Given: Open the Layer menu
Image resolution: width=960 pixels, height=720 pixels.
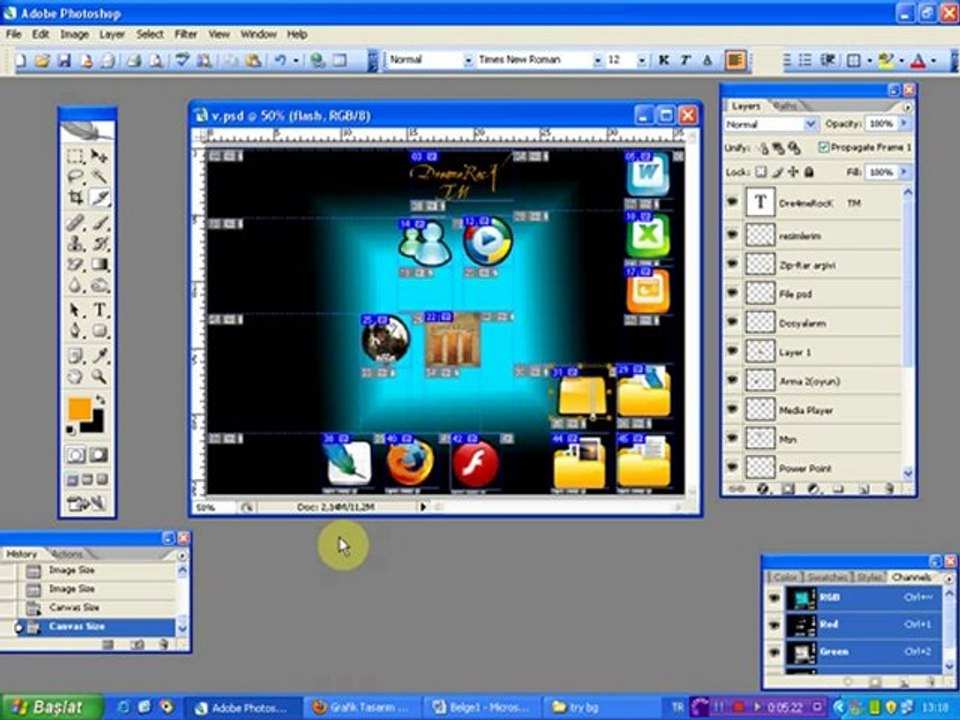Looking at the screenshot, I should (x=112, y=34).
